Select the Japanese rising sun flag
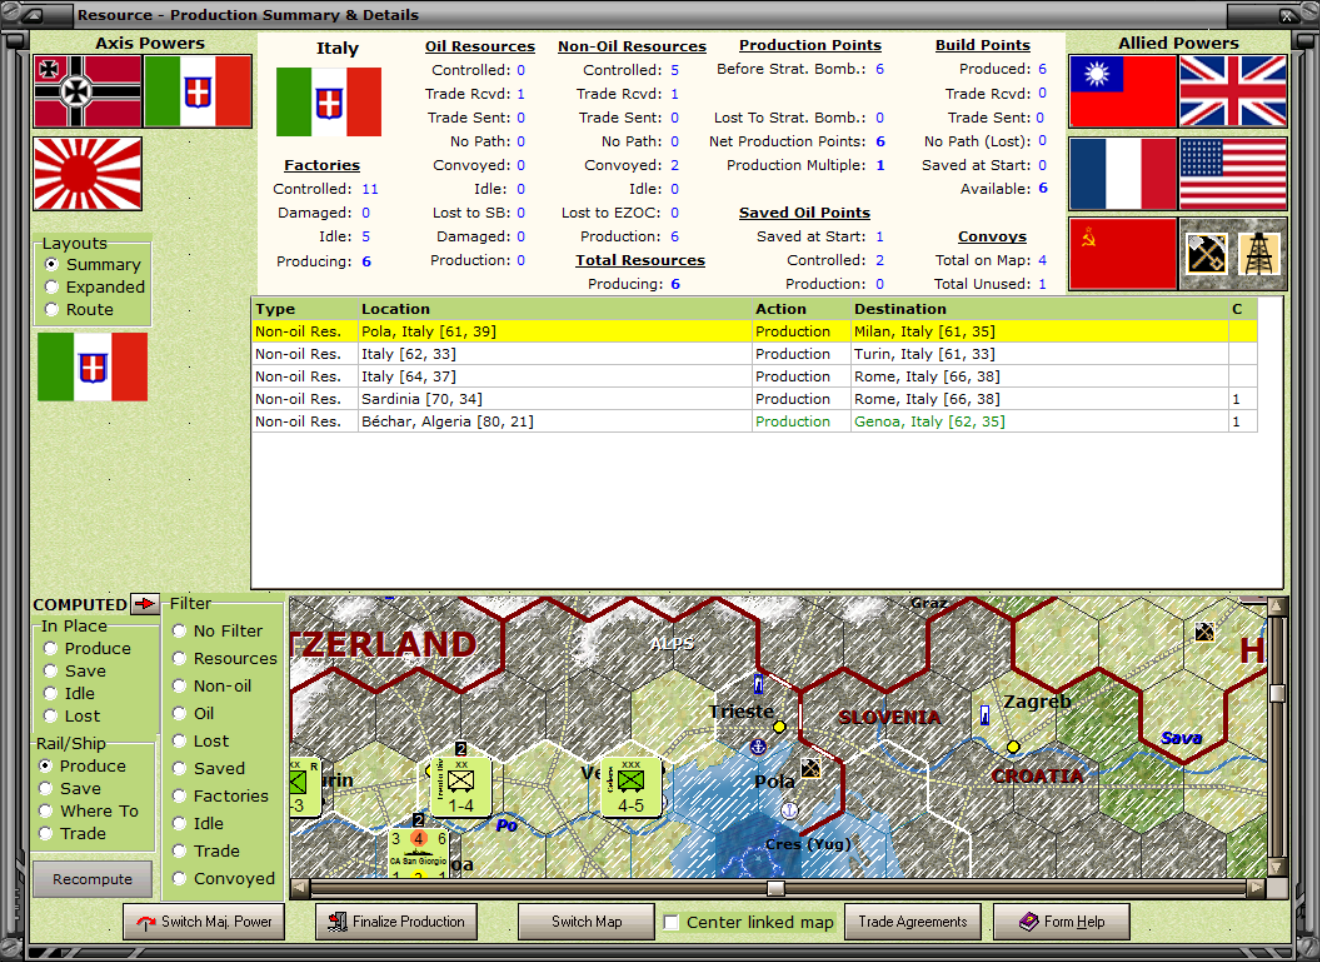 pyautogui.click(x=87, y=174)
